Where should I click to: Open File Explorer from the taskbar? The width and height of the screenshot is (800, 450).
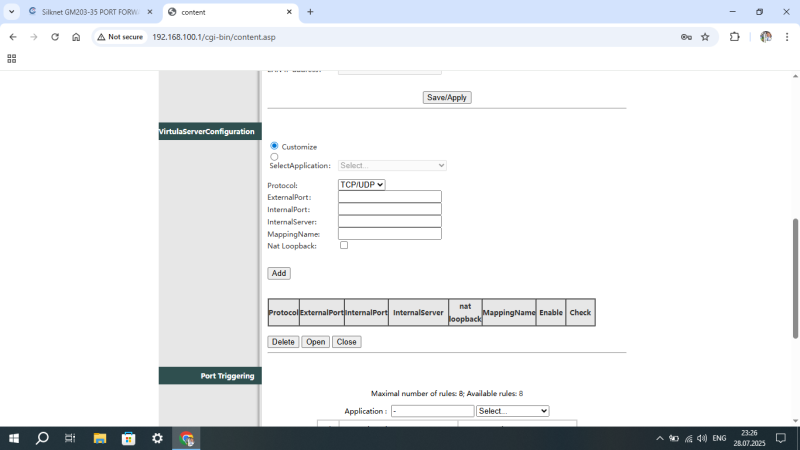pos(100,438)
